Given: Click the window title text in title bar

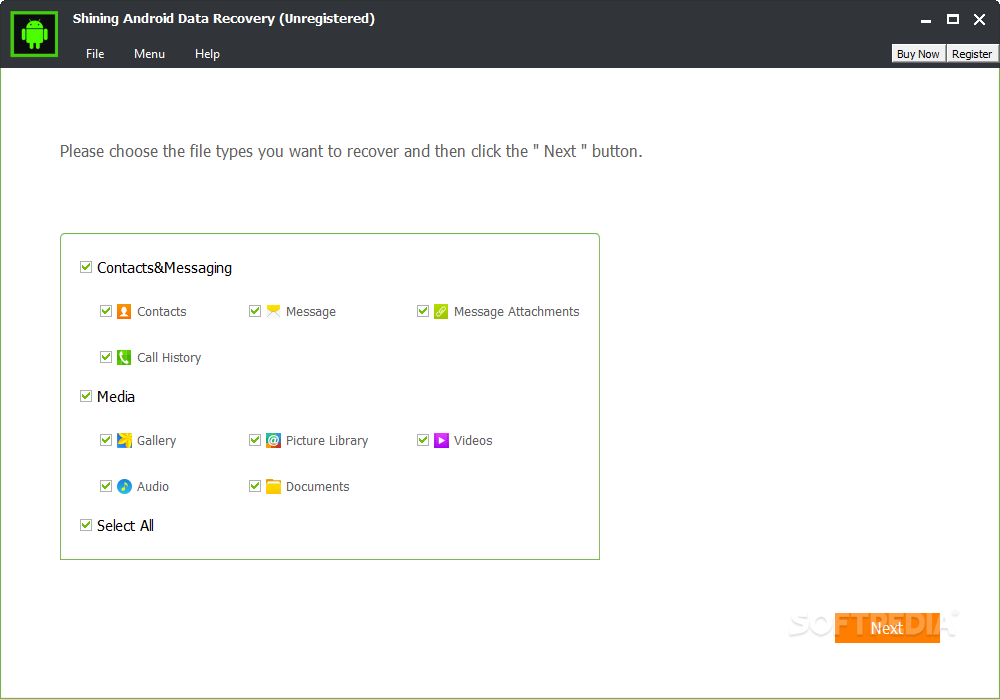Looking at the screenshot, I should click(224, 18).
